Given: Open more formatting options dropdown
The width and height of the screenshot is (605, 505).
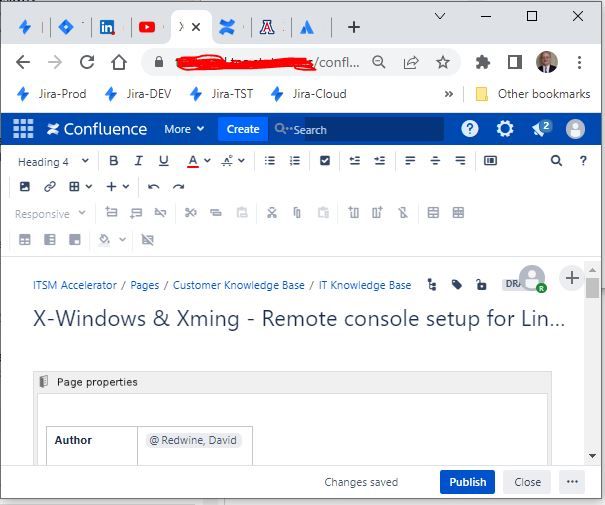Looking at the screenshot, I should (233, 161).
